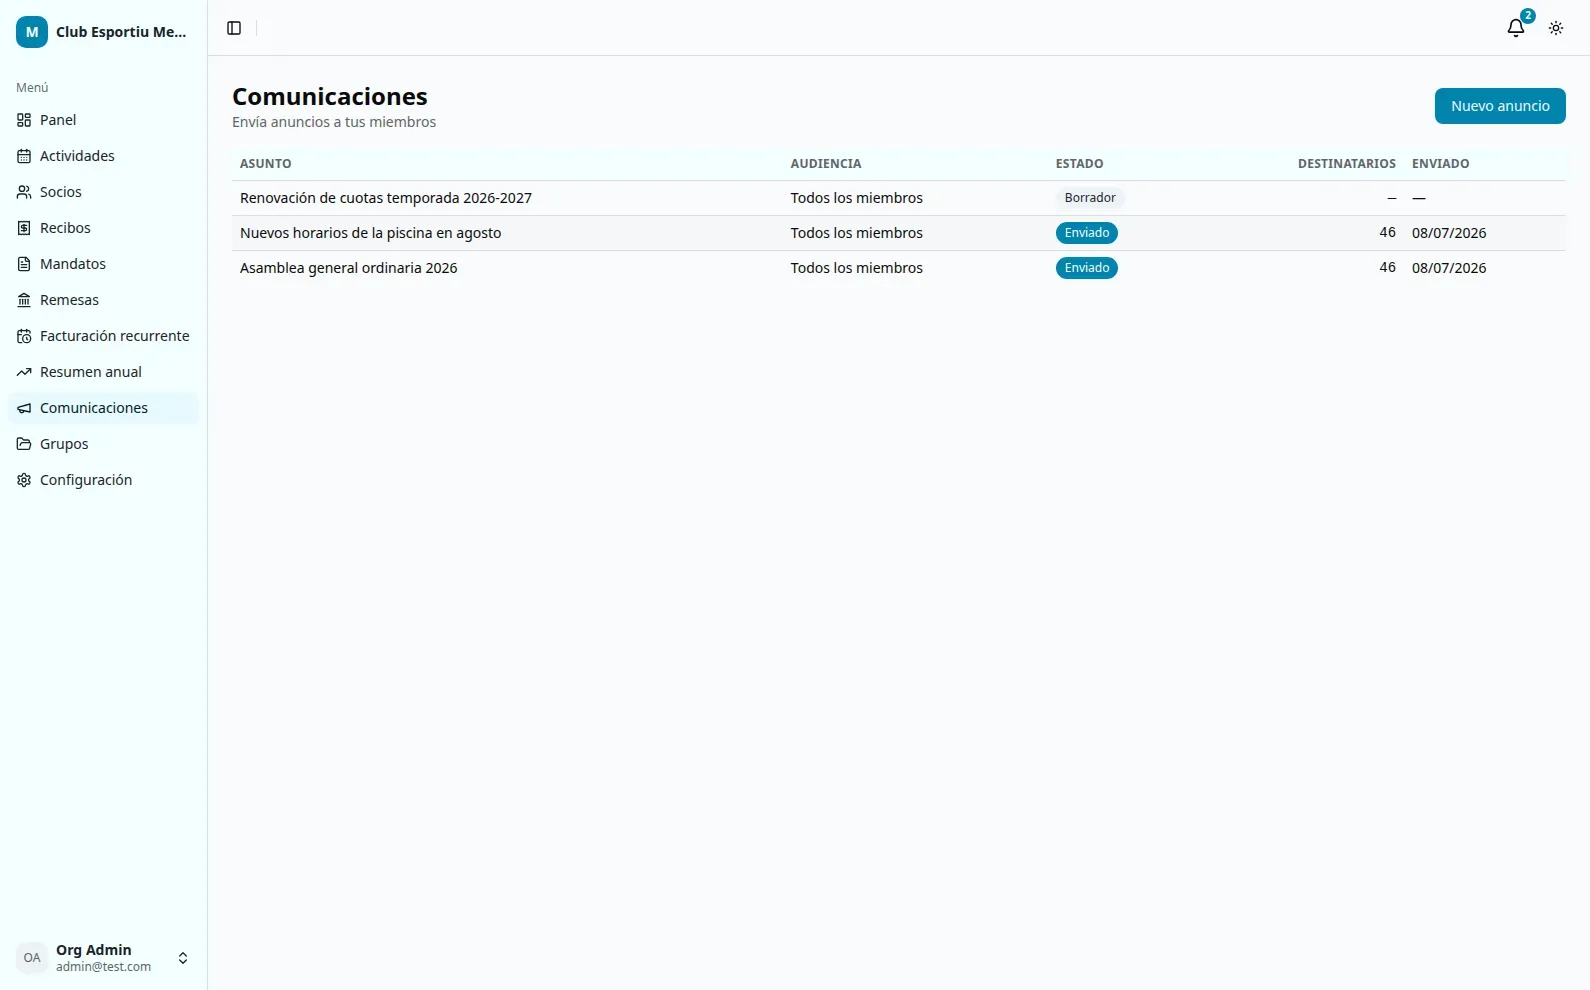
Task: Click the Actividades calendar icon
Action: 24,156
